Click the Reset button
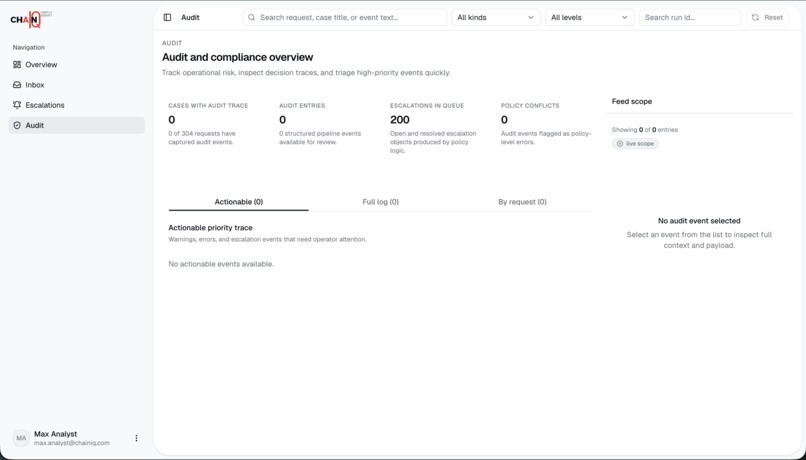Screen dimensions: 806x460 [767, 17]
